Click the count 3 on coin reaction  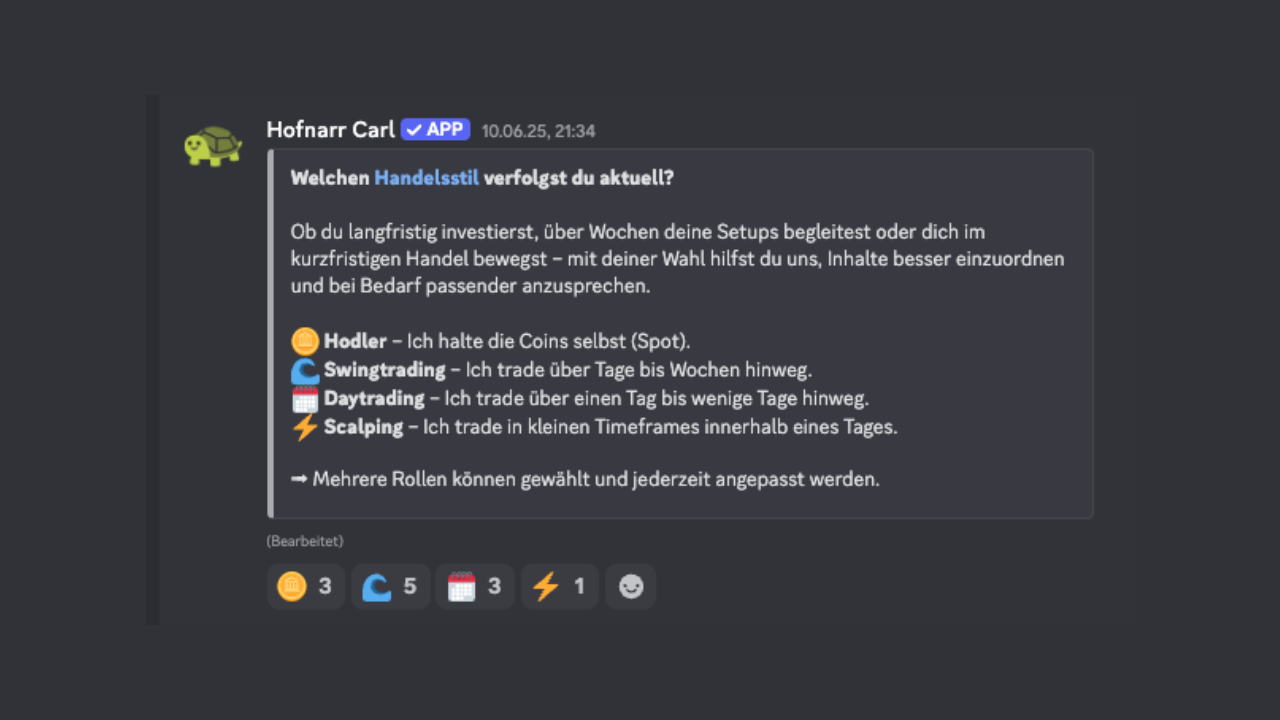325,586
